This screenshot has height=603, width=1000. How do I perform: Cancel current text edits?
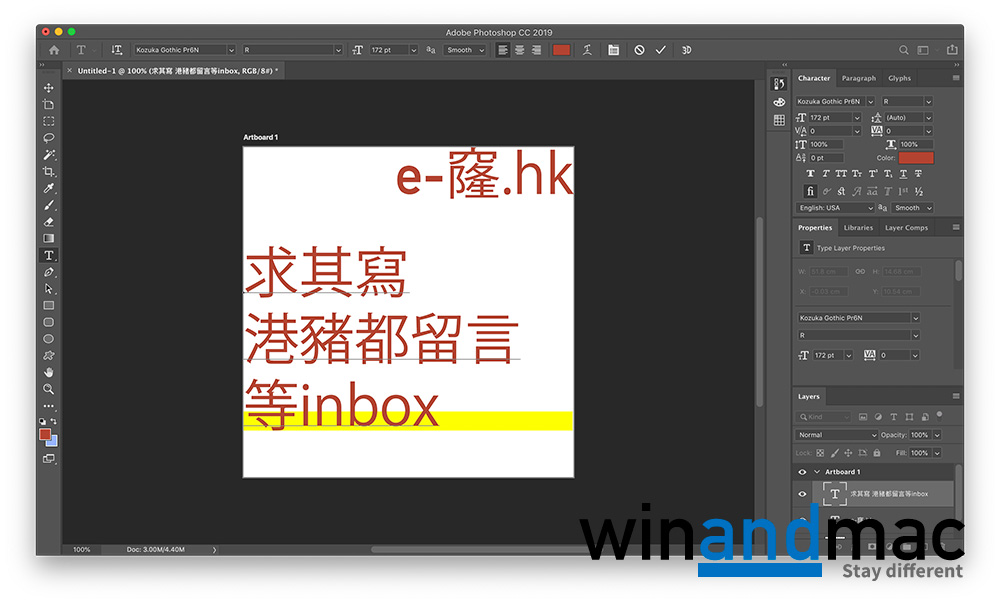pyautogui.click(x=639, y=50)
